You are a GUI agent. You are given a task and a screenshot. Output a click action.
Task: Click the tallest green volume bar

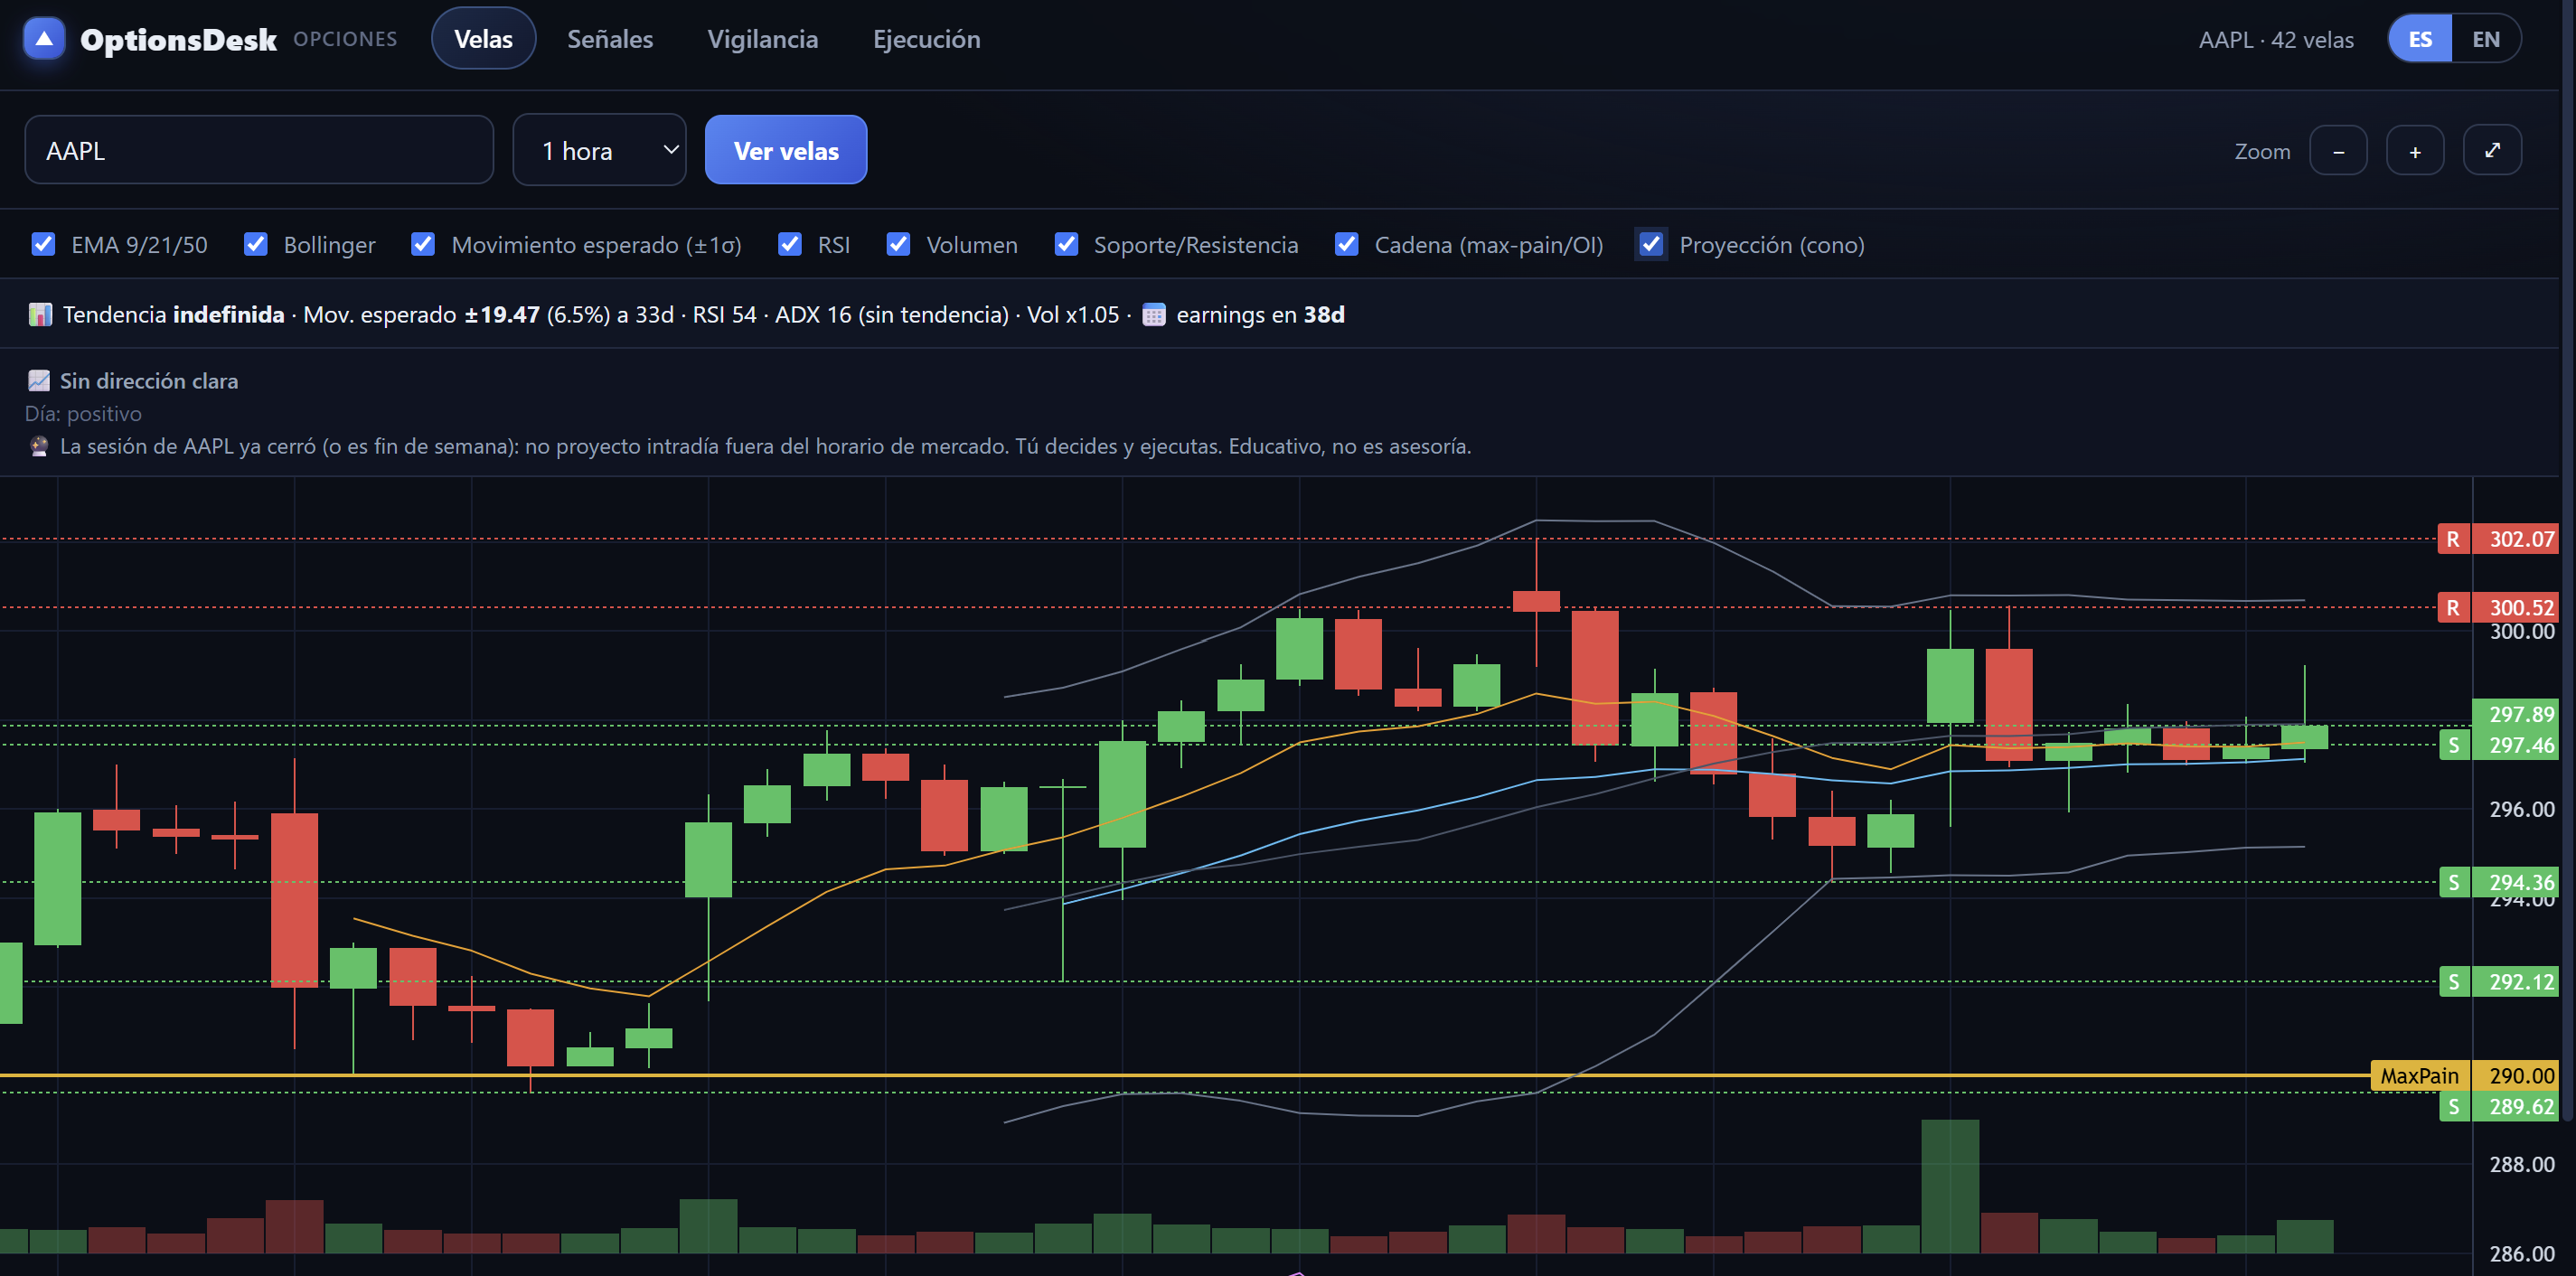[1950, 1186]
